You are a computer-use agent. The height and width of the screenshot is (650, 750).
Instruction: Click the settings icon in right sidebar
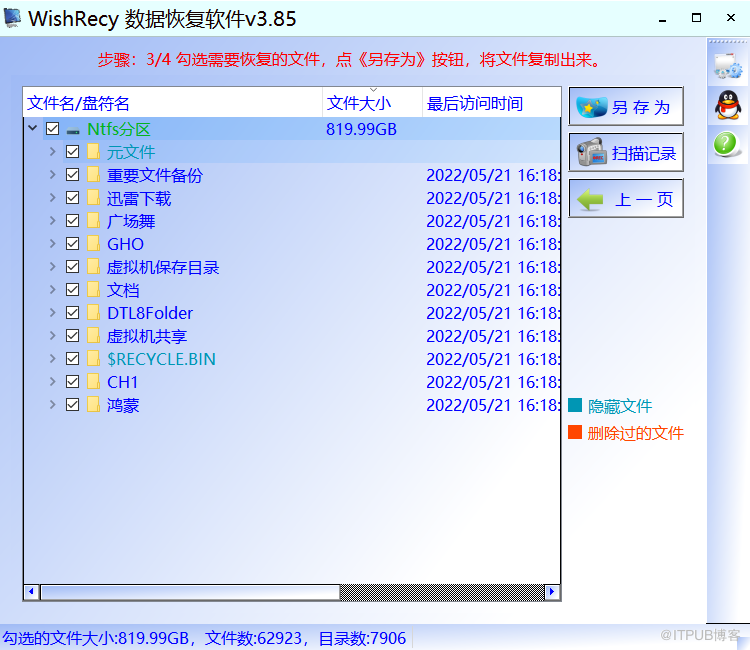tap(728, 66)
